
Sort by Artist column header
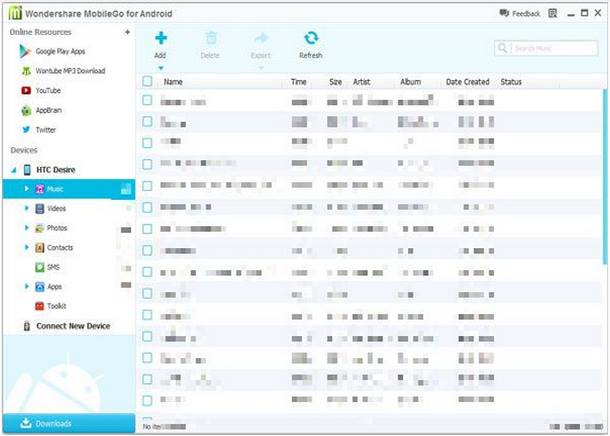362,82
